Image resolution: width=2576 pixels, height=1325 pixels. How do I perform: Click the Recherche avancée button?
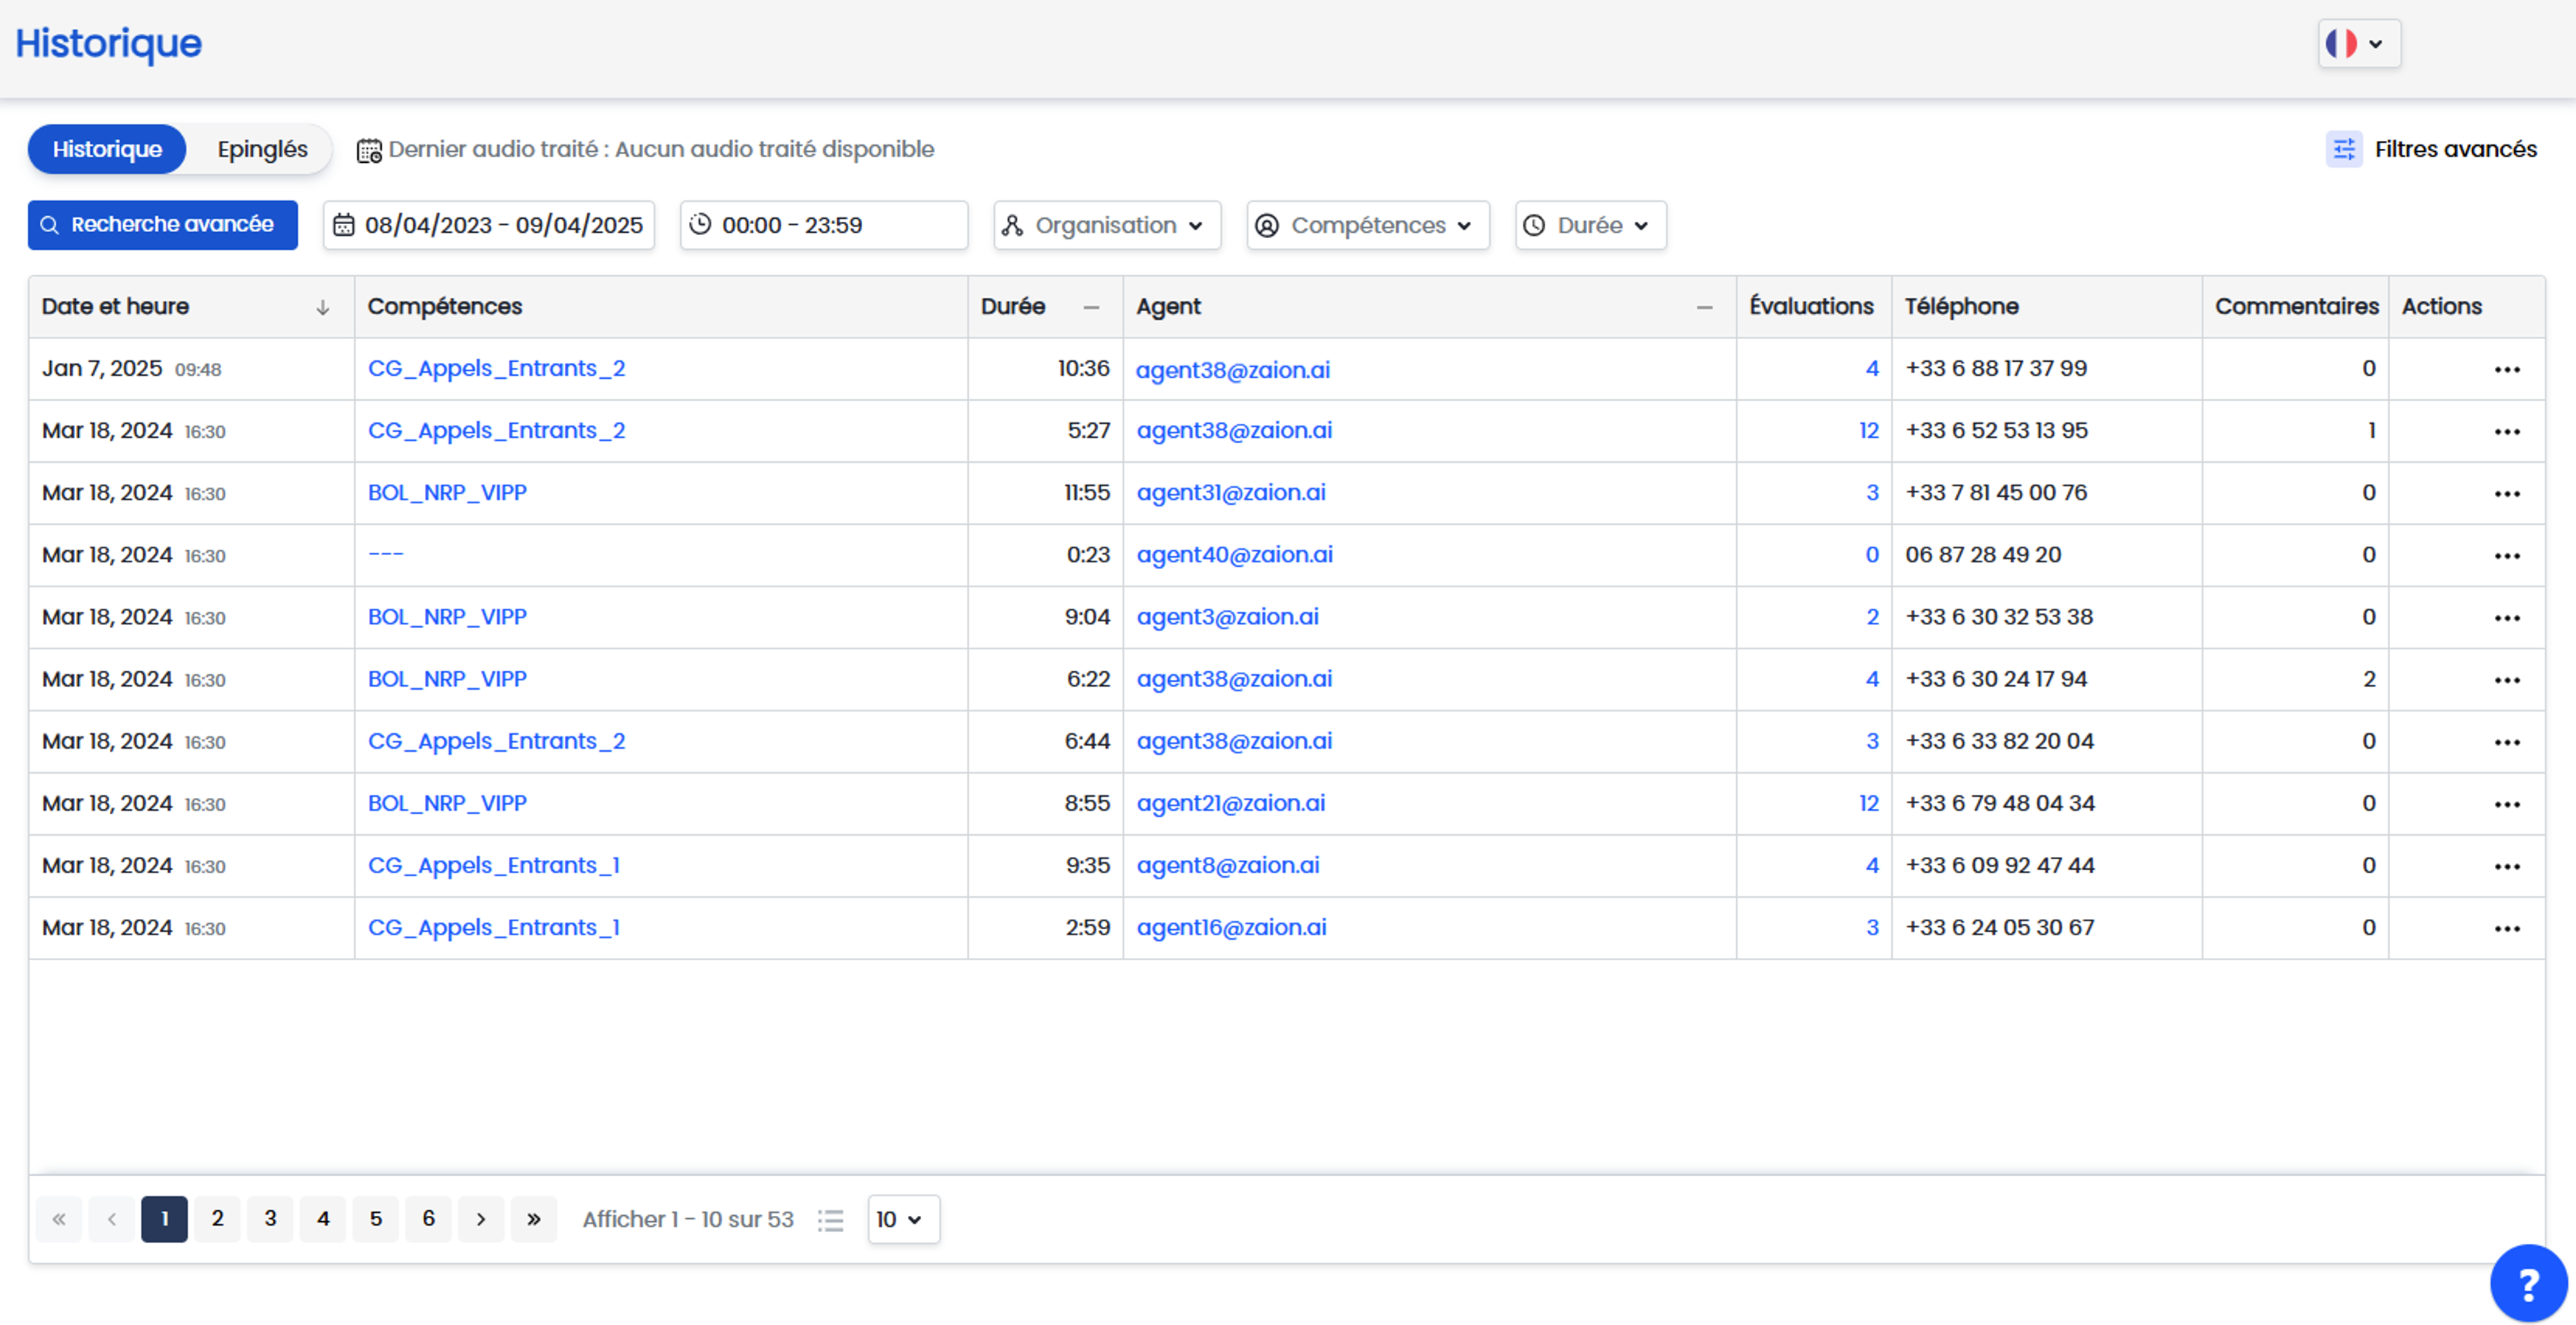[x=162, y=224]
